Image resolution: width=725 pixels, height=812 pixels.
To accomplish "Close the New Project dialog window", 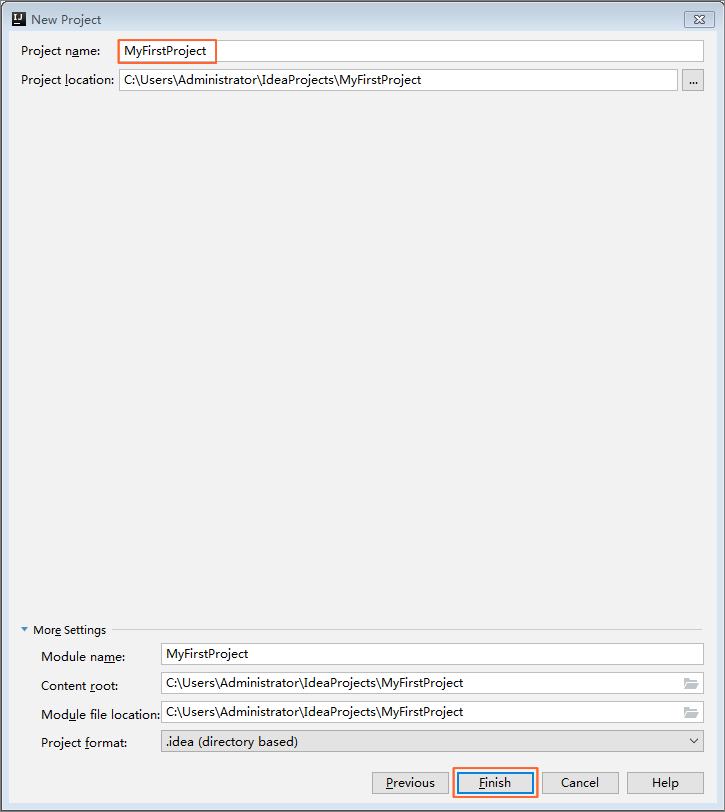I will click(698, 19).
